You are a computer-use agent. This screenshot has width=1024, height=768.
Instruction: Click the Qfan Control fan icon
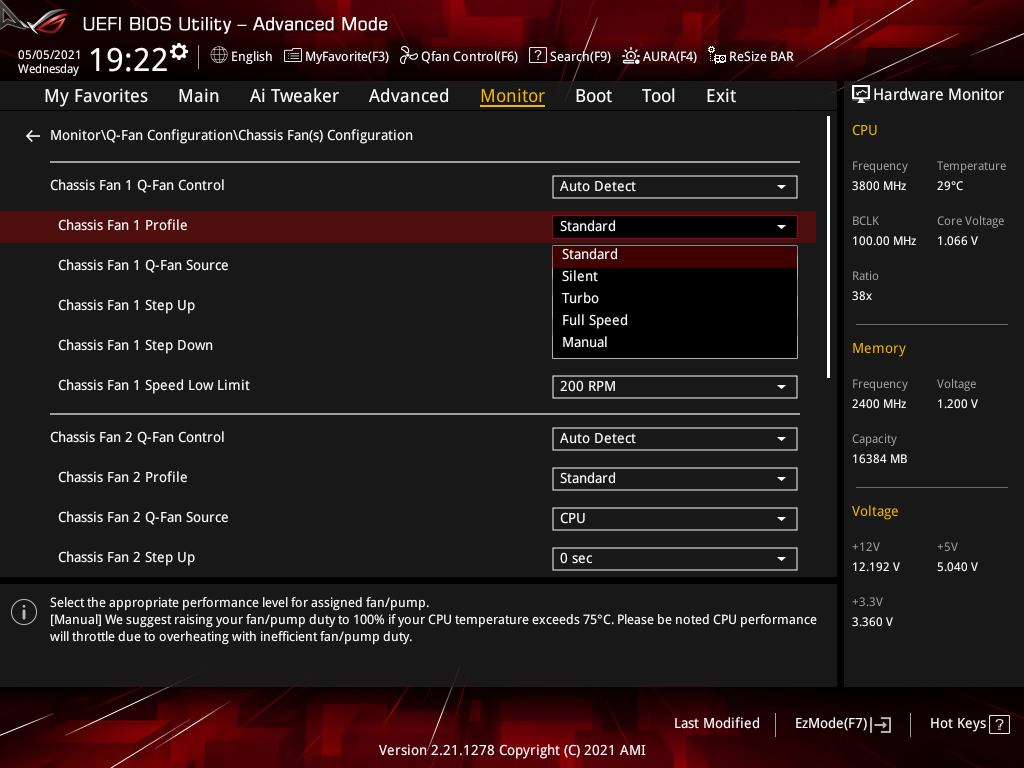pyautogui.click(x=408, y=56)
